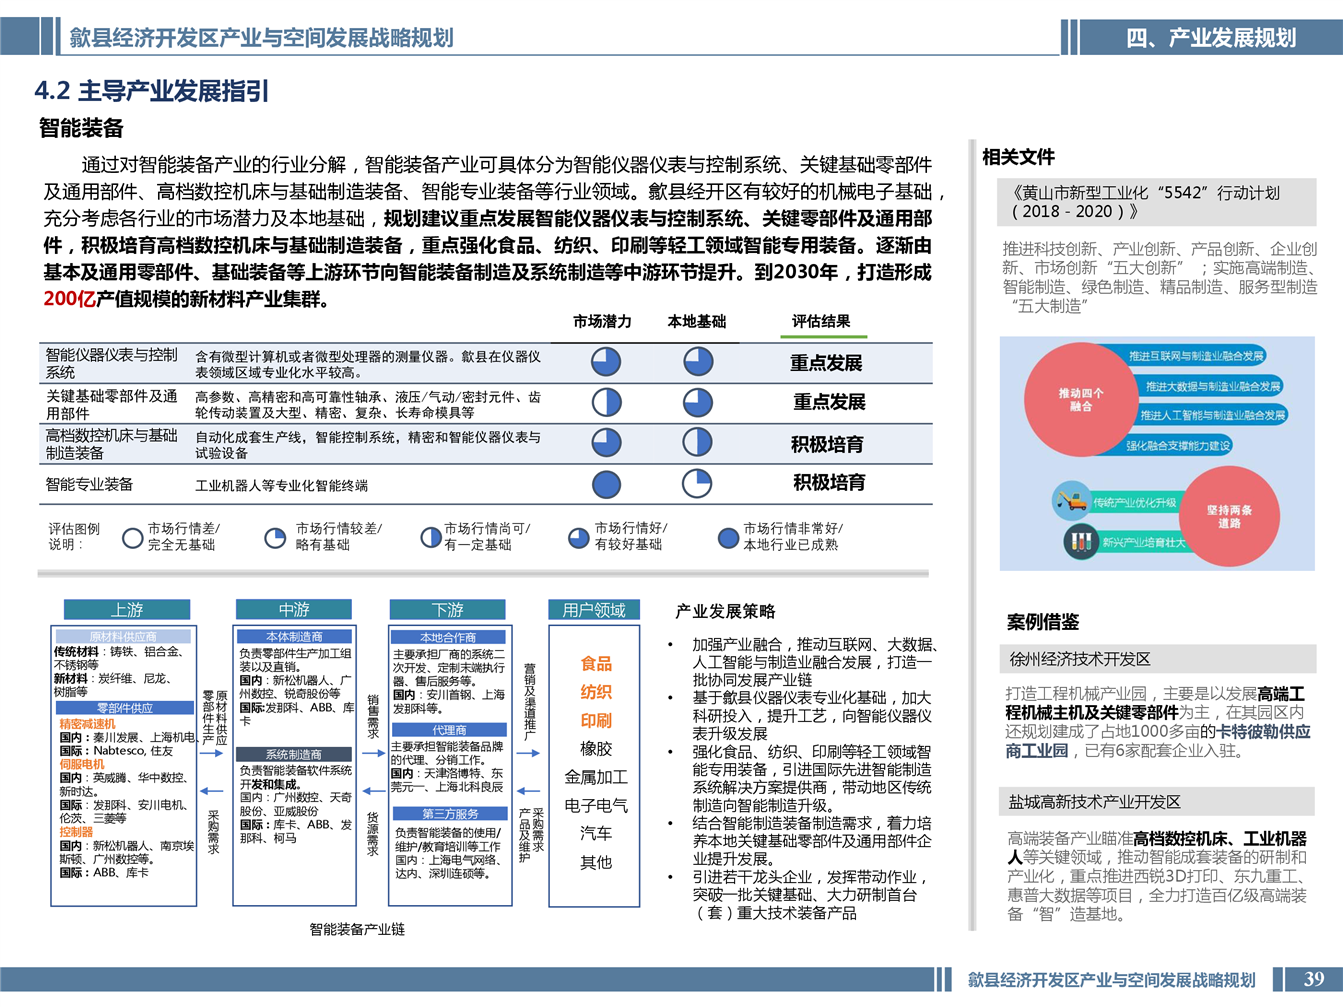Viewport: 1343px width, 1007px height.
Task: Click the 市场潜力 column header
Action: coord(602,321)
